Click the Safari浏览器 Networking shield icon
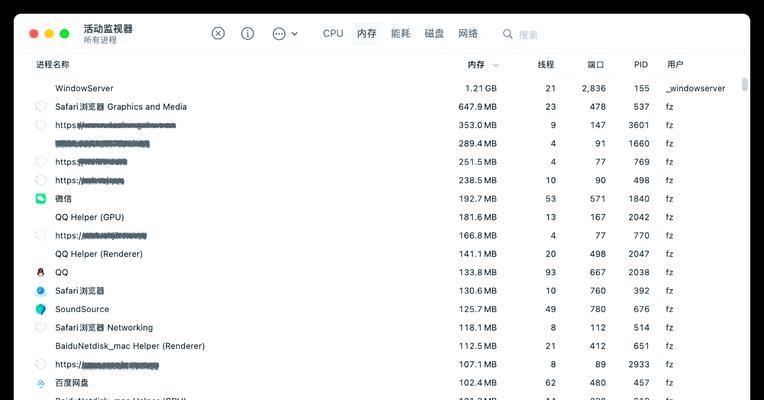764x400 pixels. click(41, 327)
